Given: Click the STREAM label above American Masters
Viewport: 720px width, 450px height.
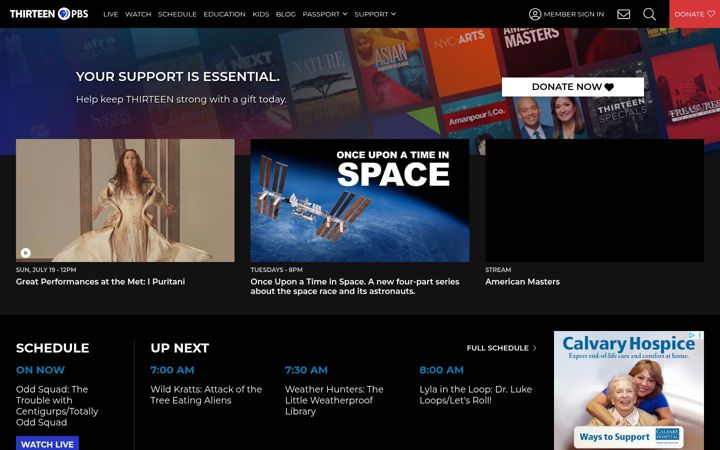Looking at the screenshot, I should pos(498,270).
